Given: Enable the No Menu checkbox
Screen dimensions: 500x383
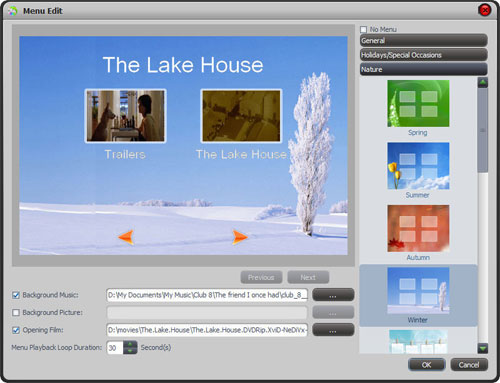Looking at the screenshot, I should coord(363,29).
